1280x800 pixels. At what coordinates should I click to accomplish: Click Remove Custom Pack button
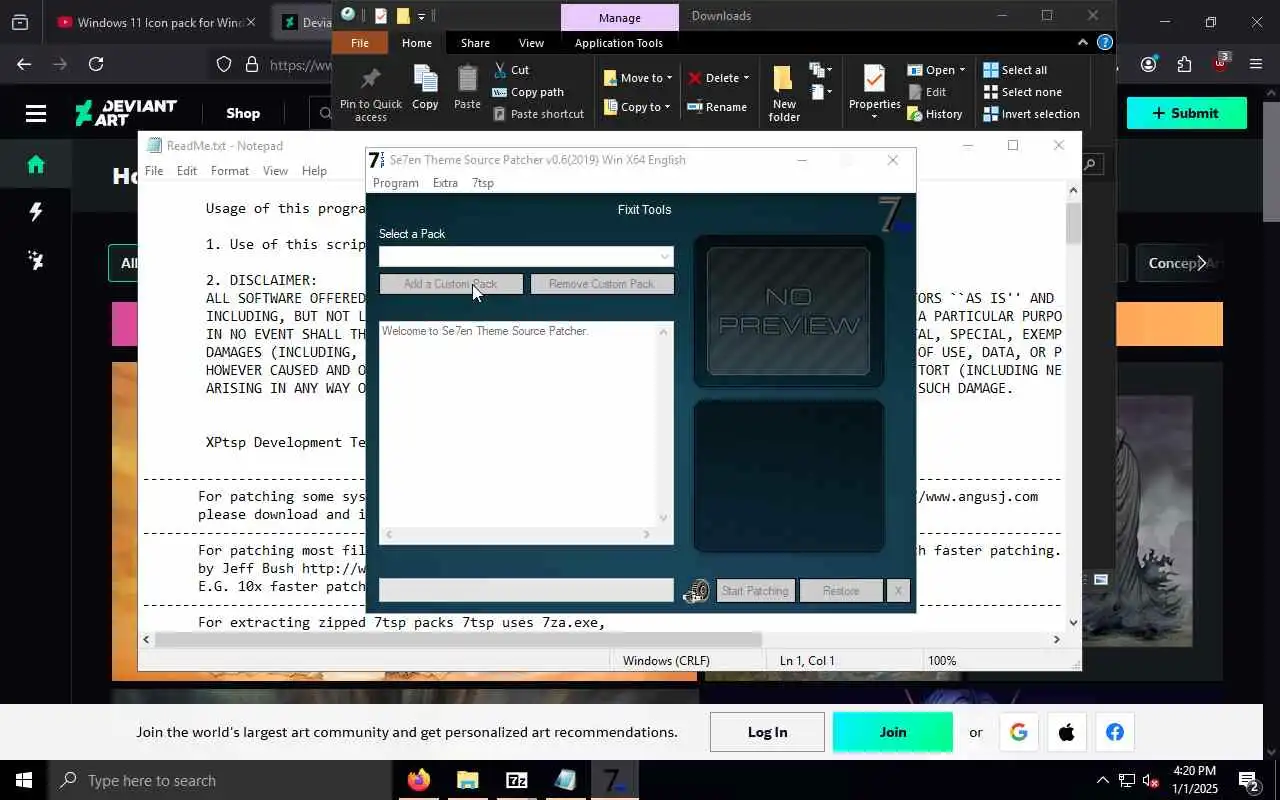click(601, 284)
